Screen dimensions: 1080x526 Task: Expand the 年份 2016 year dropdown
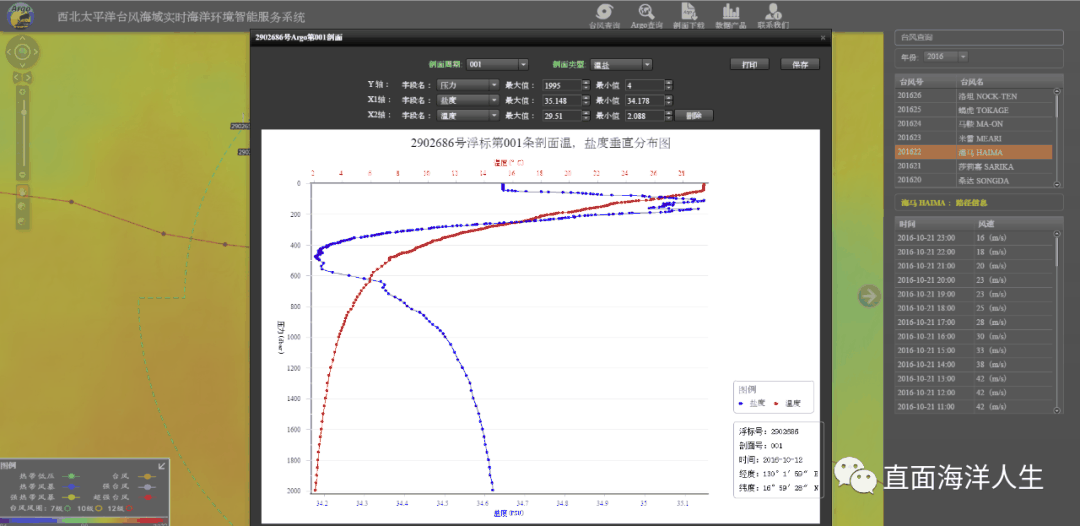(962, 56)
